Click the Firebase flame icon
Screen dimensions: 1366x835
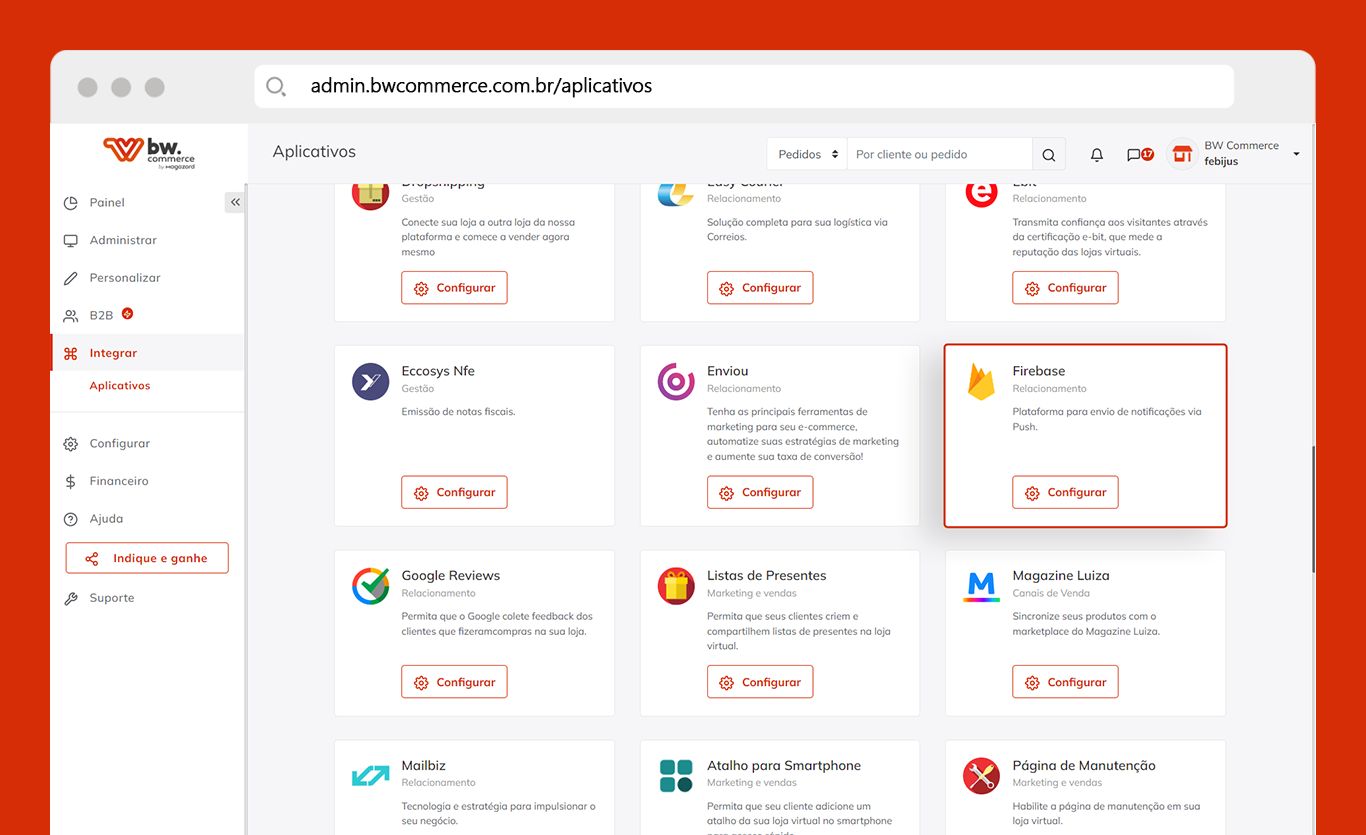pos(981,382)
